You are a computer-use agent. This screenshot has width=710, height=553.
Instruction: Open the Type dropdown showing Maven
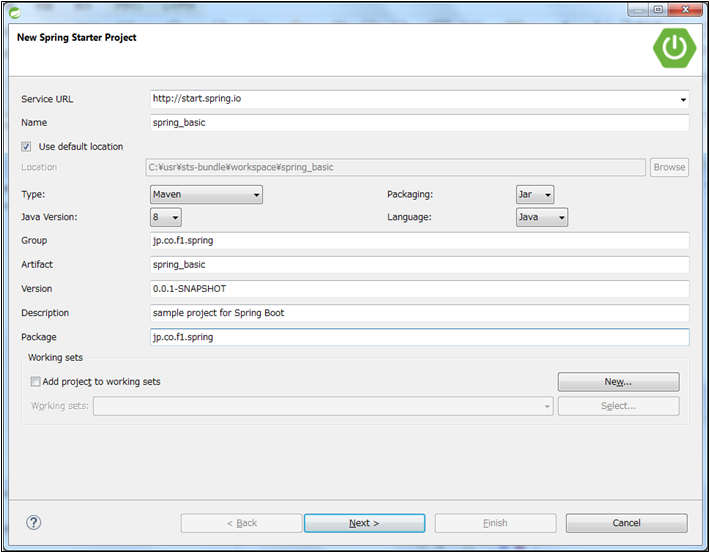[x=206, y=195]
